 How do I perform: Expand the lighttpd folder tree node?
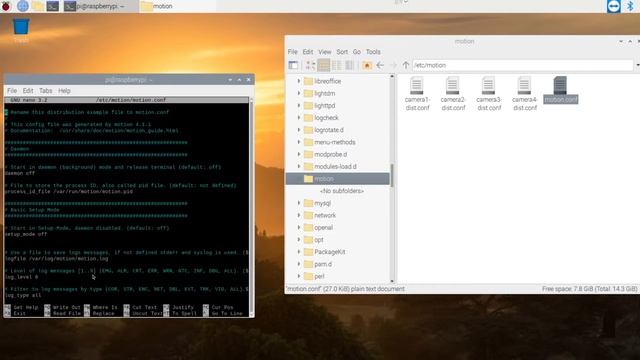coord(299,106)
